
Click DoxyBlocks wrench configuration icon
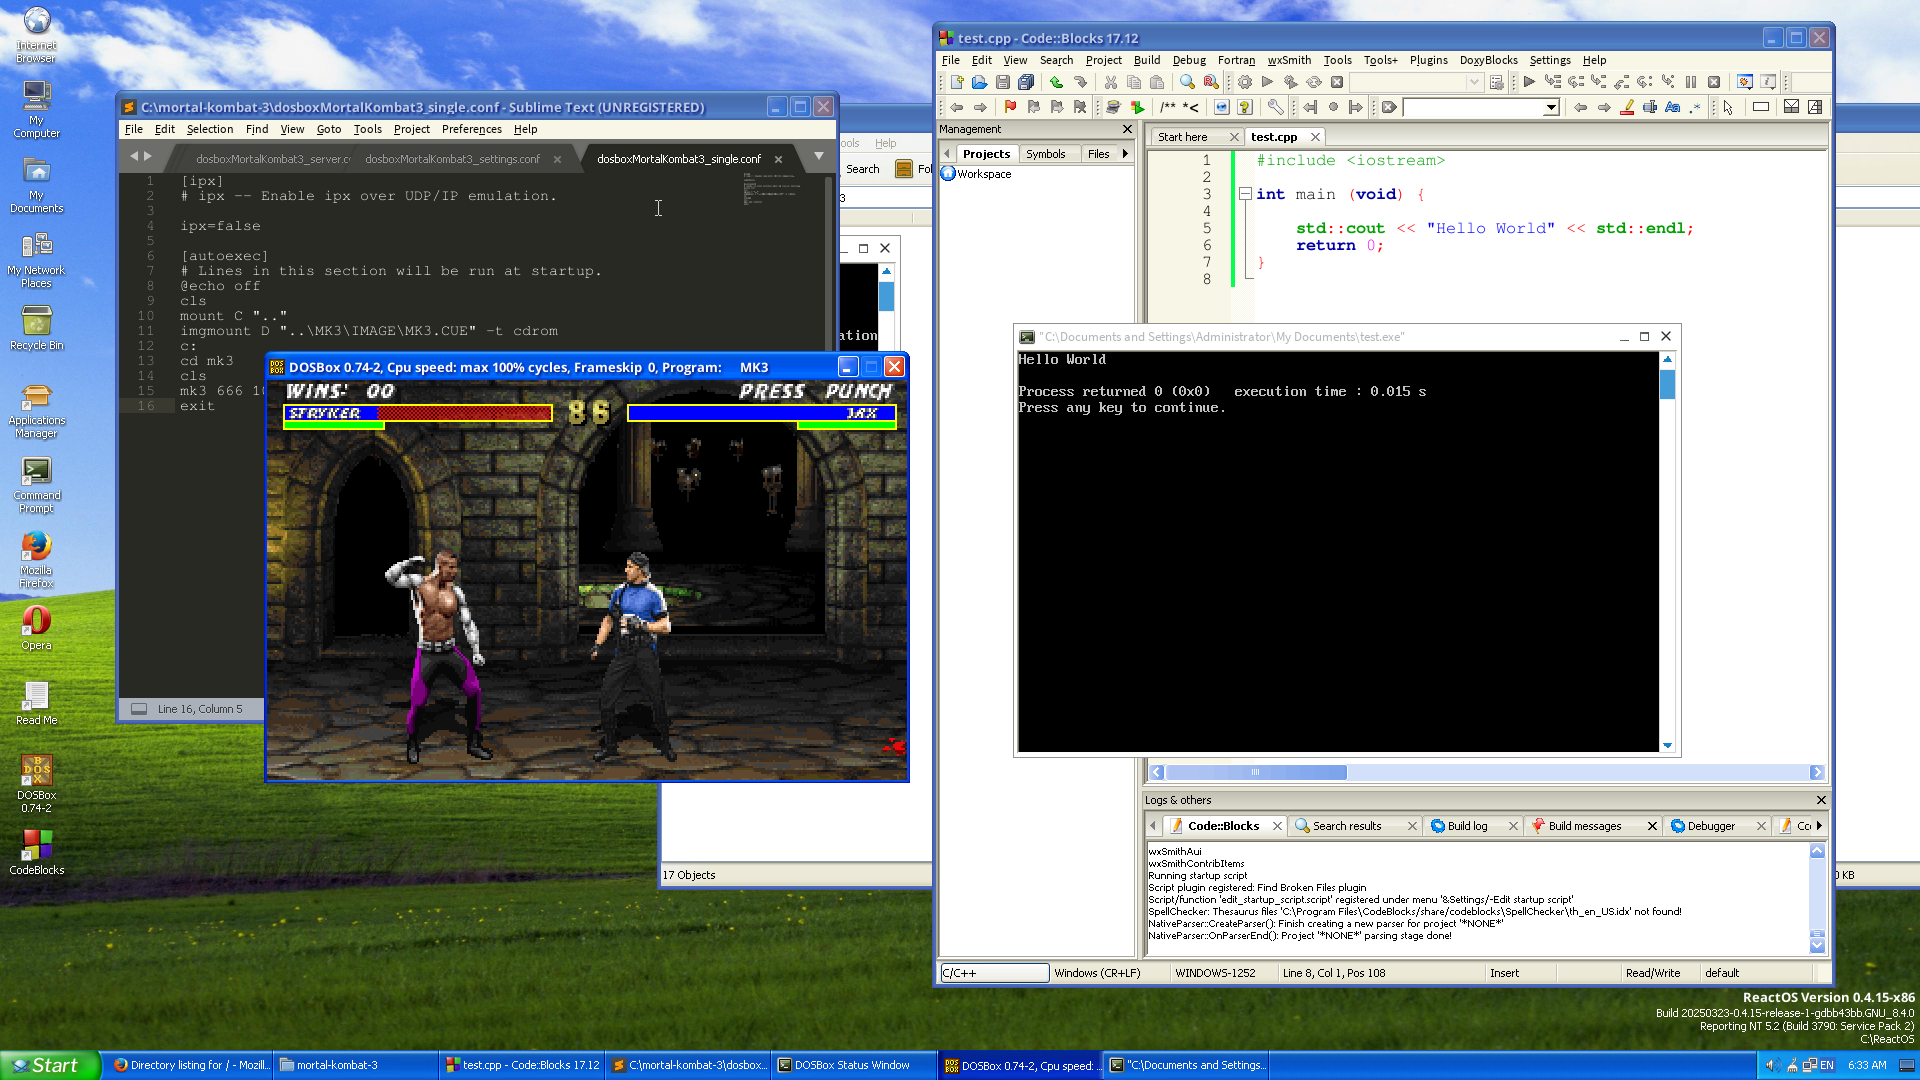(1275, 108)
